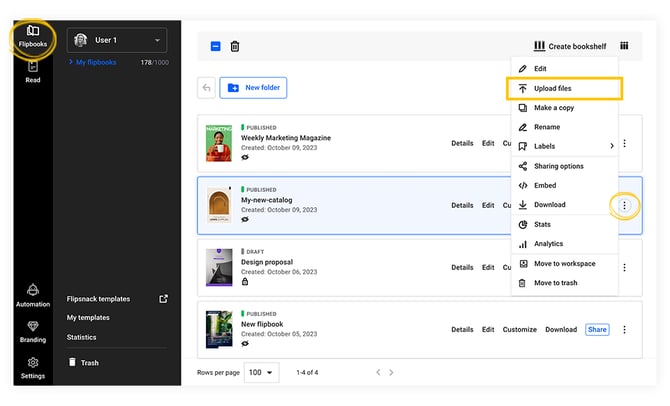The width and height of the screenshot is (670, 406).
Task: Click Details for My-new-catalog
Action: pyautogui.click(x=462, y=206)
